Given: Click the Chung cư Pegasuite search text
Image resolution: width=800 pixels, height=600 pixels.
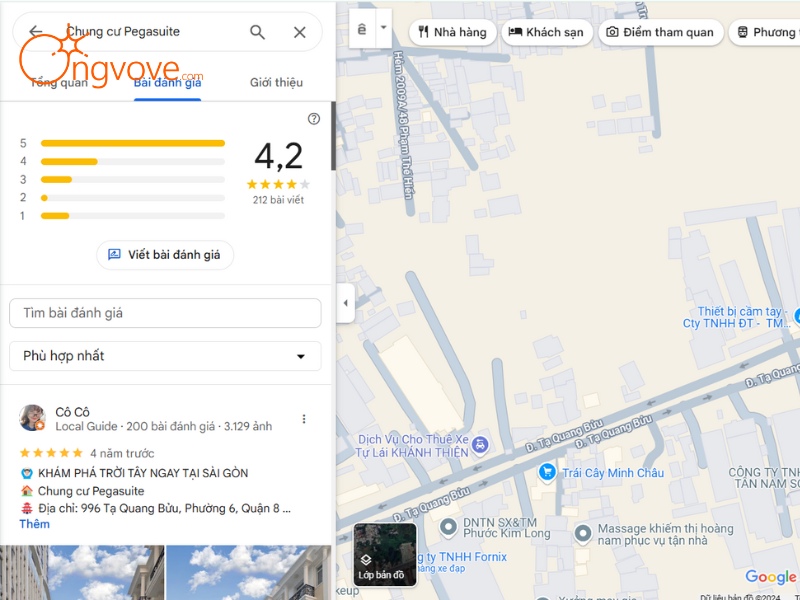Looking at the screenshot, I should tap(123, 32).
